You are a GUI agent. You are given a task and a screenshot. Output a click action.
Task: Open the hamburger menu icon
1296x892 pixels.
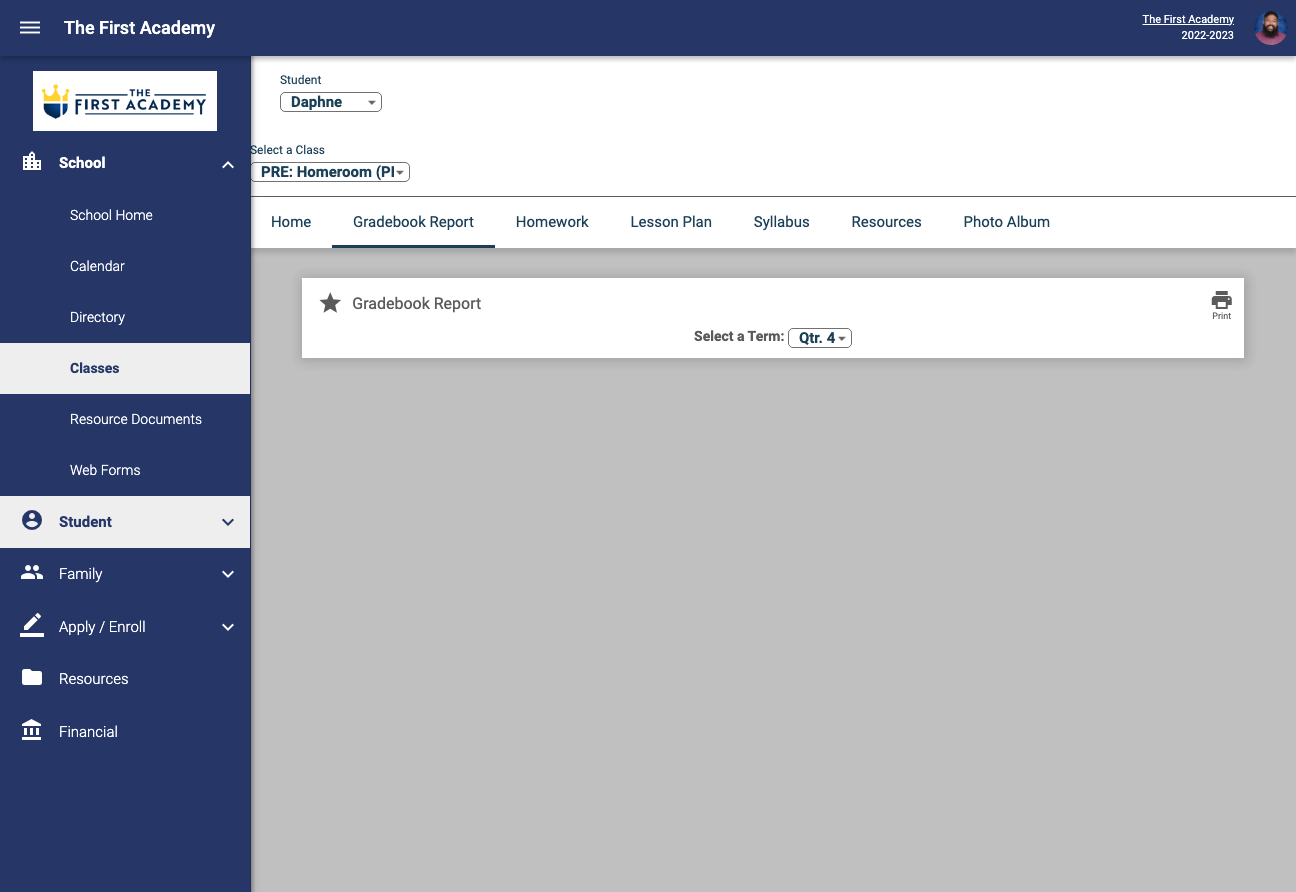click(30, 28)
